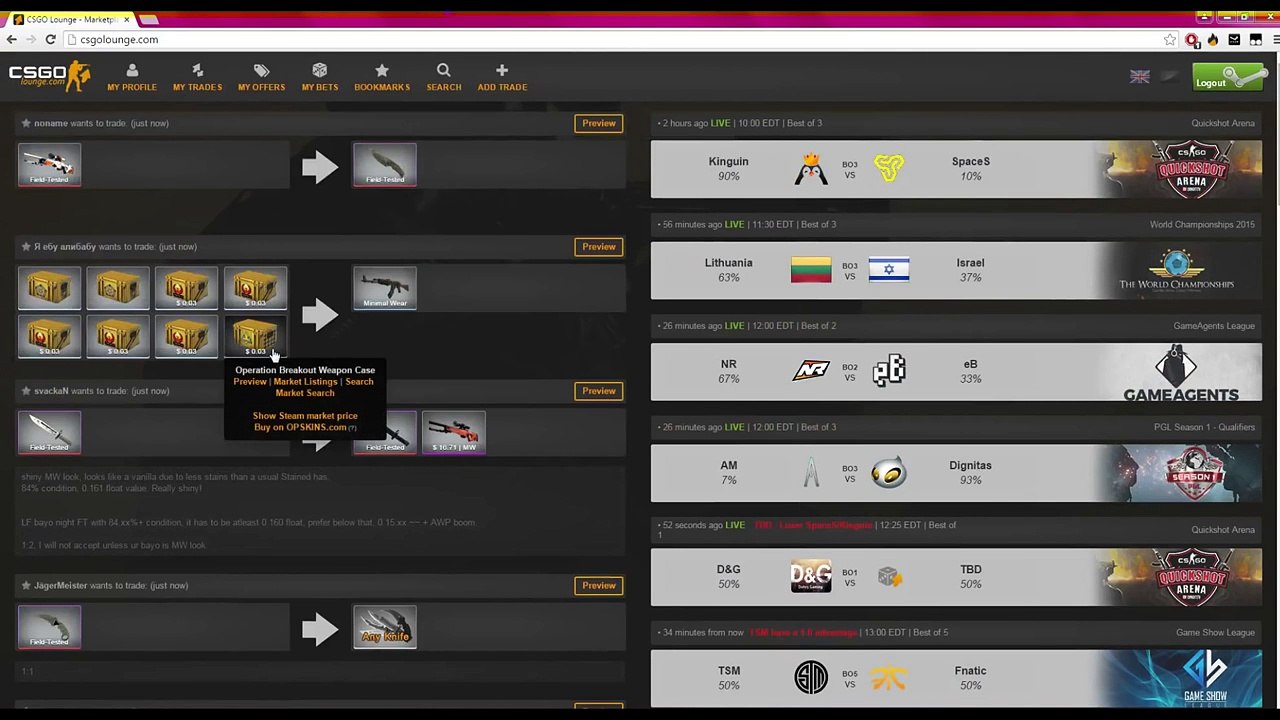Click noname's offered Field-Tested rifle item

coord(49,164)
